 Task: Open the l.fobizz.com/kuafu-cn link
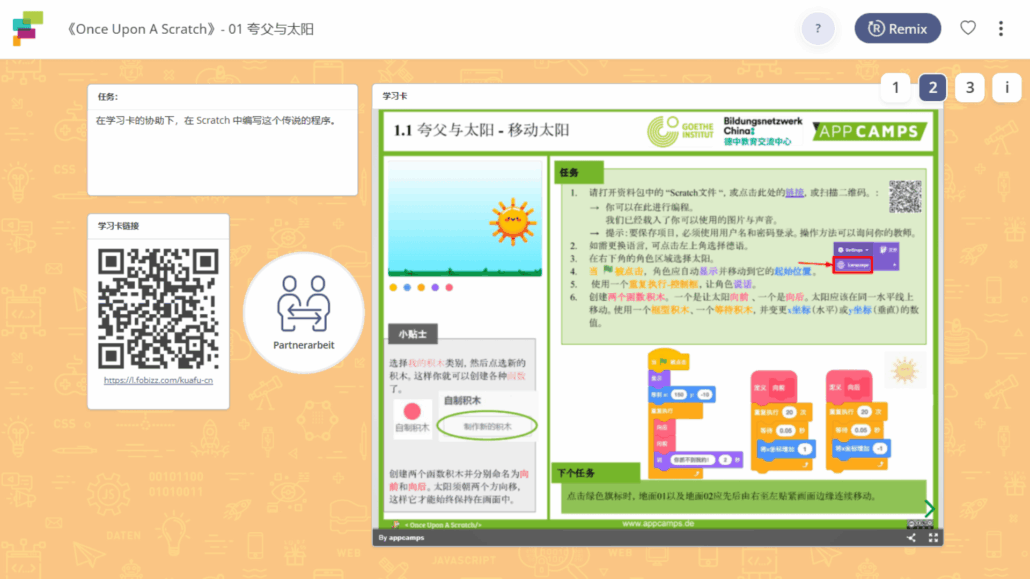158,380
